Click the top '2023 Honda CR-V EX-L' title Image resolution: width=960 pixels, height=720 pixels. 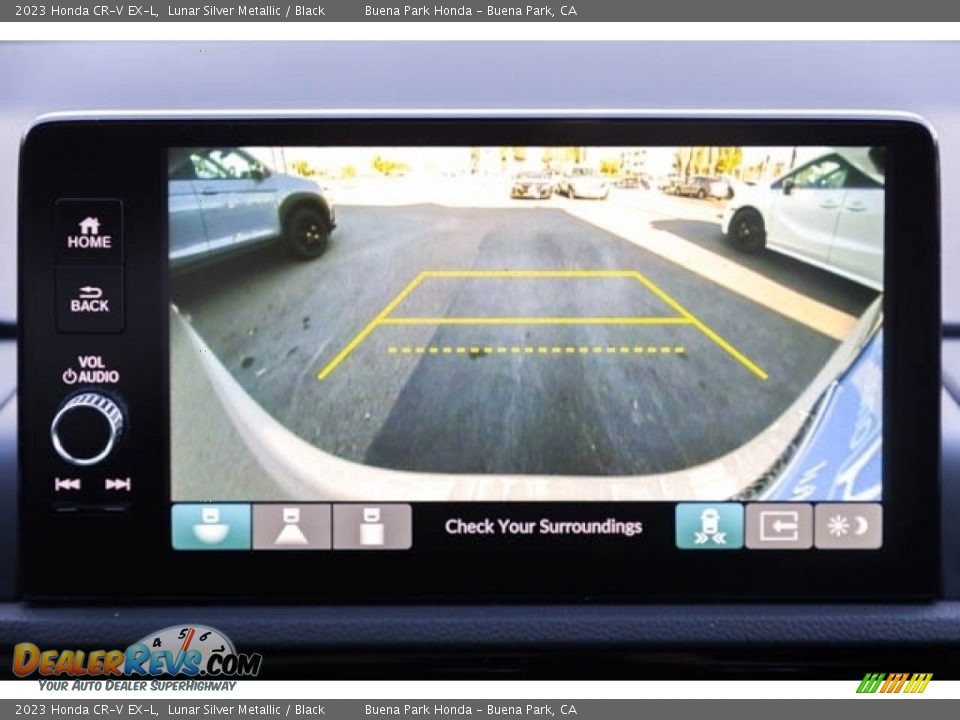pyautogui.click(x=86, y=11)
